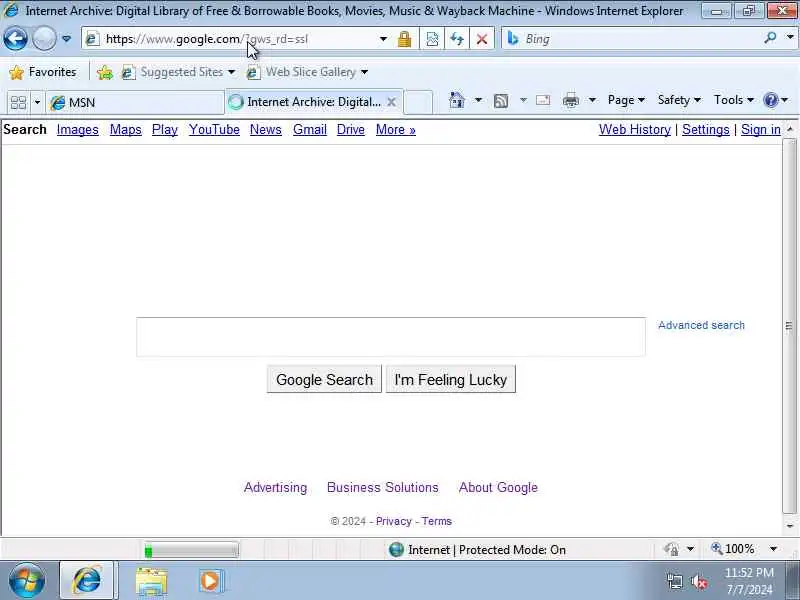Expand the Home button dropdown arrow
Screen dimensions: 800x600
pyautogui.click(x=478, y=100)
